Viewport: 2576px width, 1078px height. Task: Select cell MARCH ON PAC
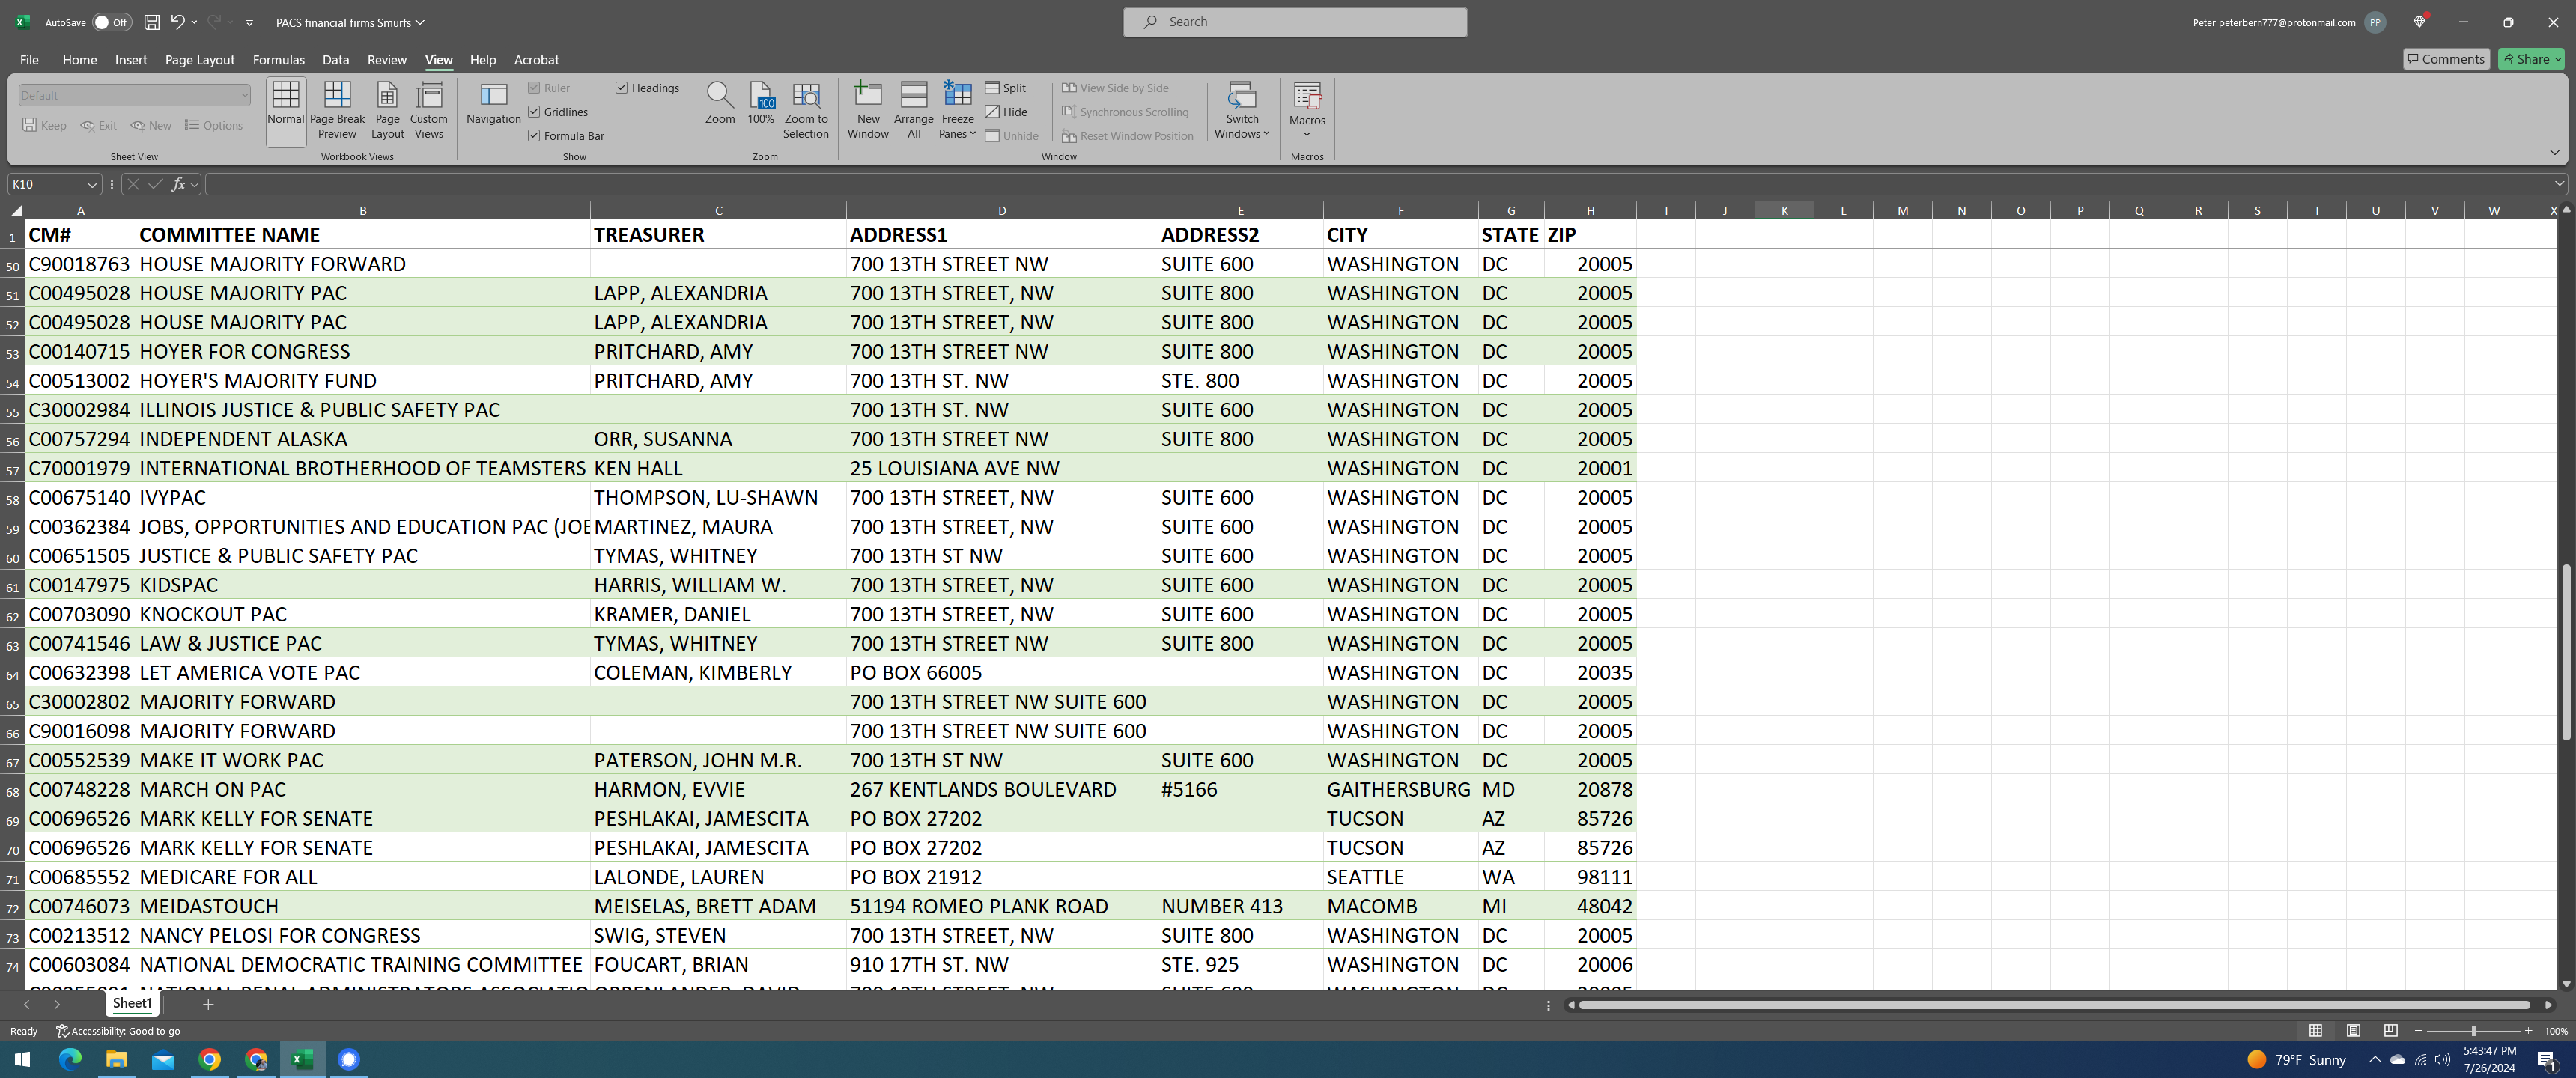(362, 789)
